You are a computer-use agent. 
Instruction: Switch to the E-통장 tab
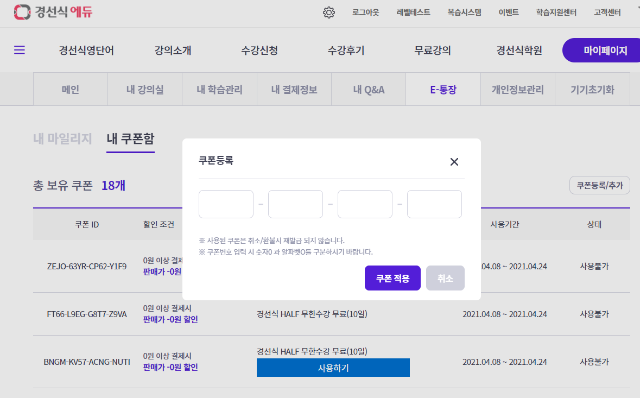point(443,89)
